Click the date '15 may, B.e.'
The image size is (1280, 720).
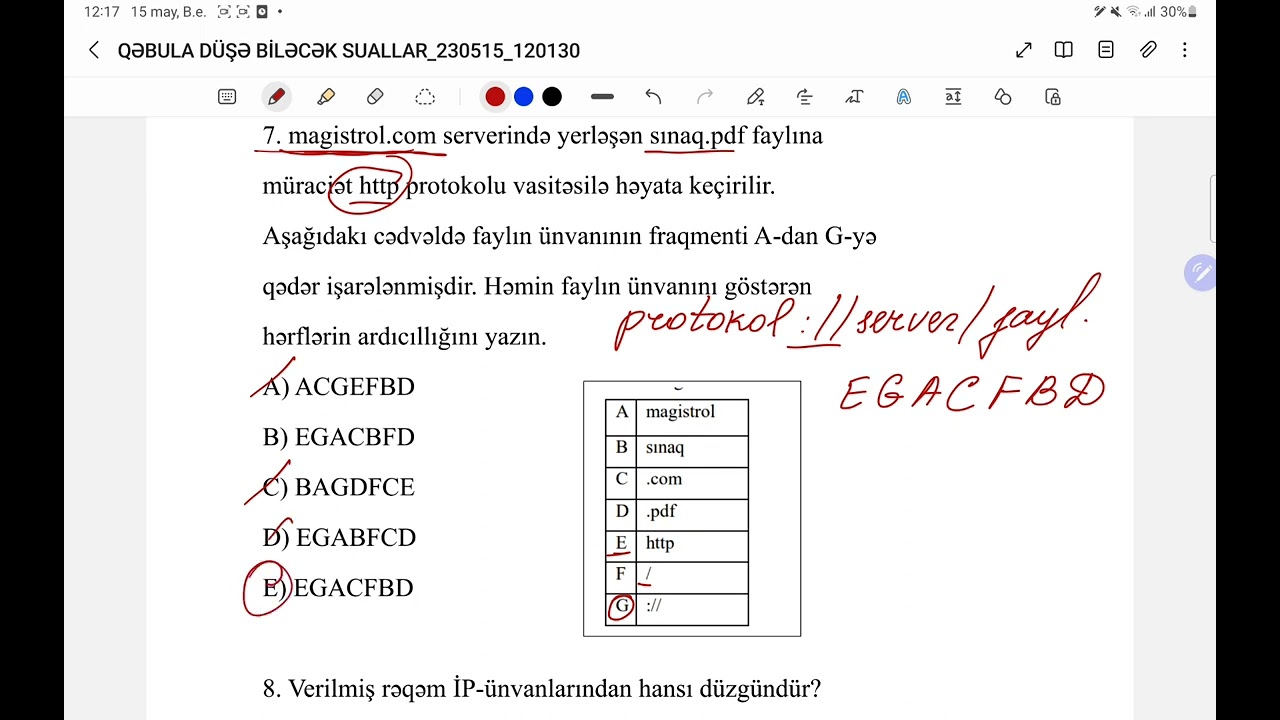click(x=168, y=12)
